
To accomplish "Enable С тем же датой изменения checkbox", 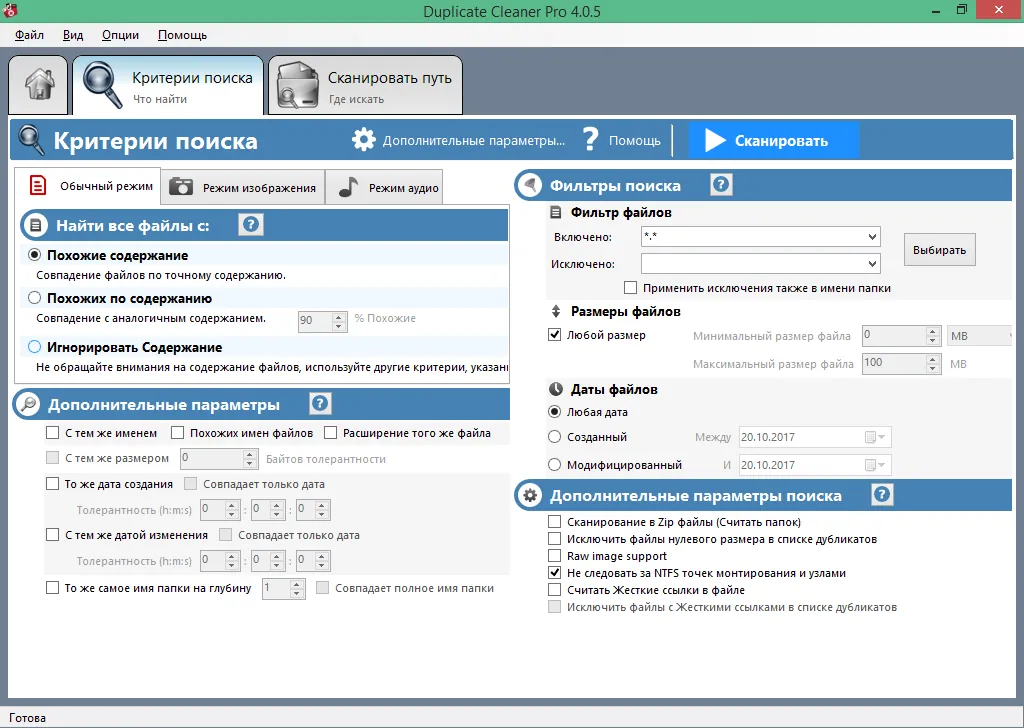I will (53, 535).
